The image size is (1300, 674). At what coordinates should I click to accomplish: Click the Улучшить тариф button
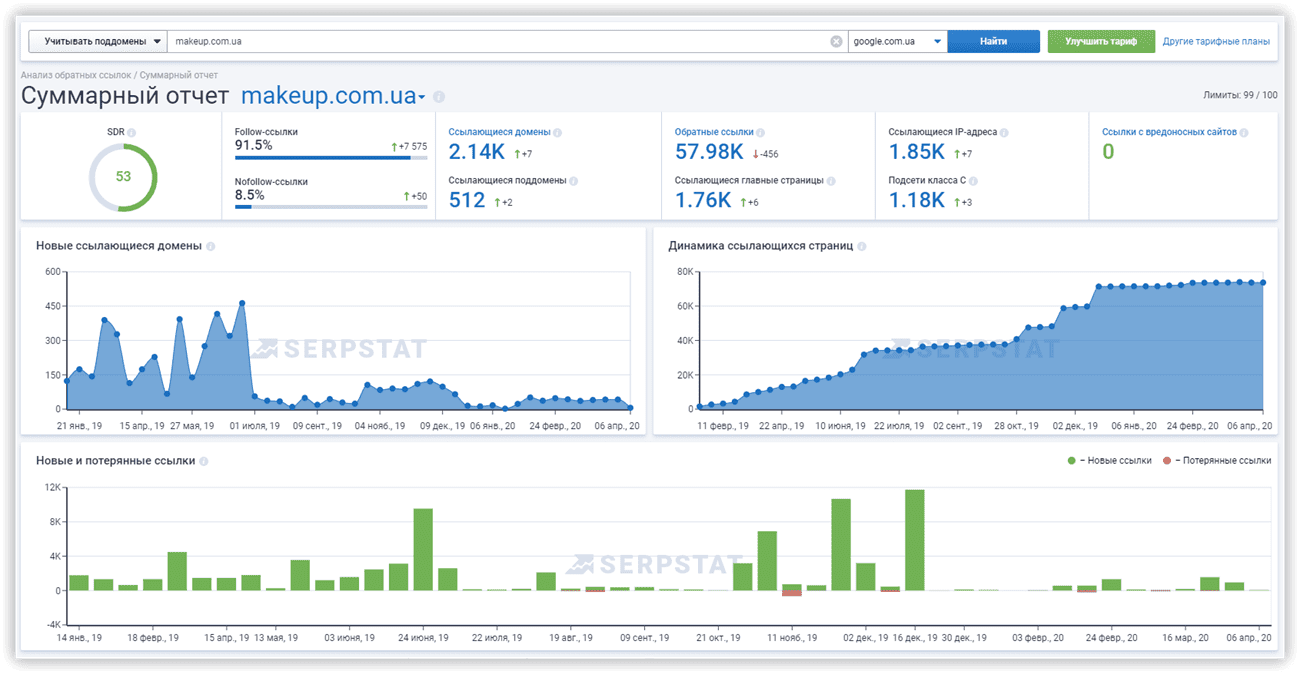[x=1101, y=42]
